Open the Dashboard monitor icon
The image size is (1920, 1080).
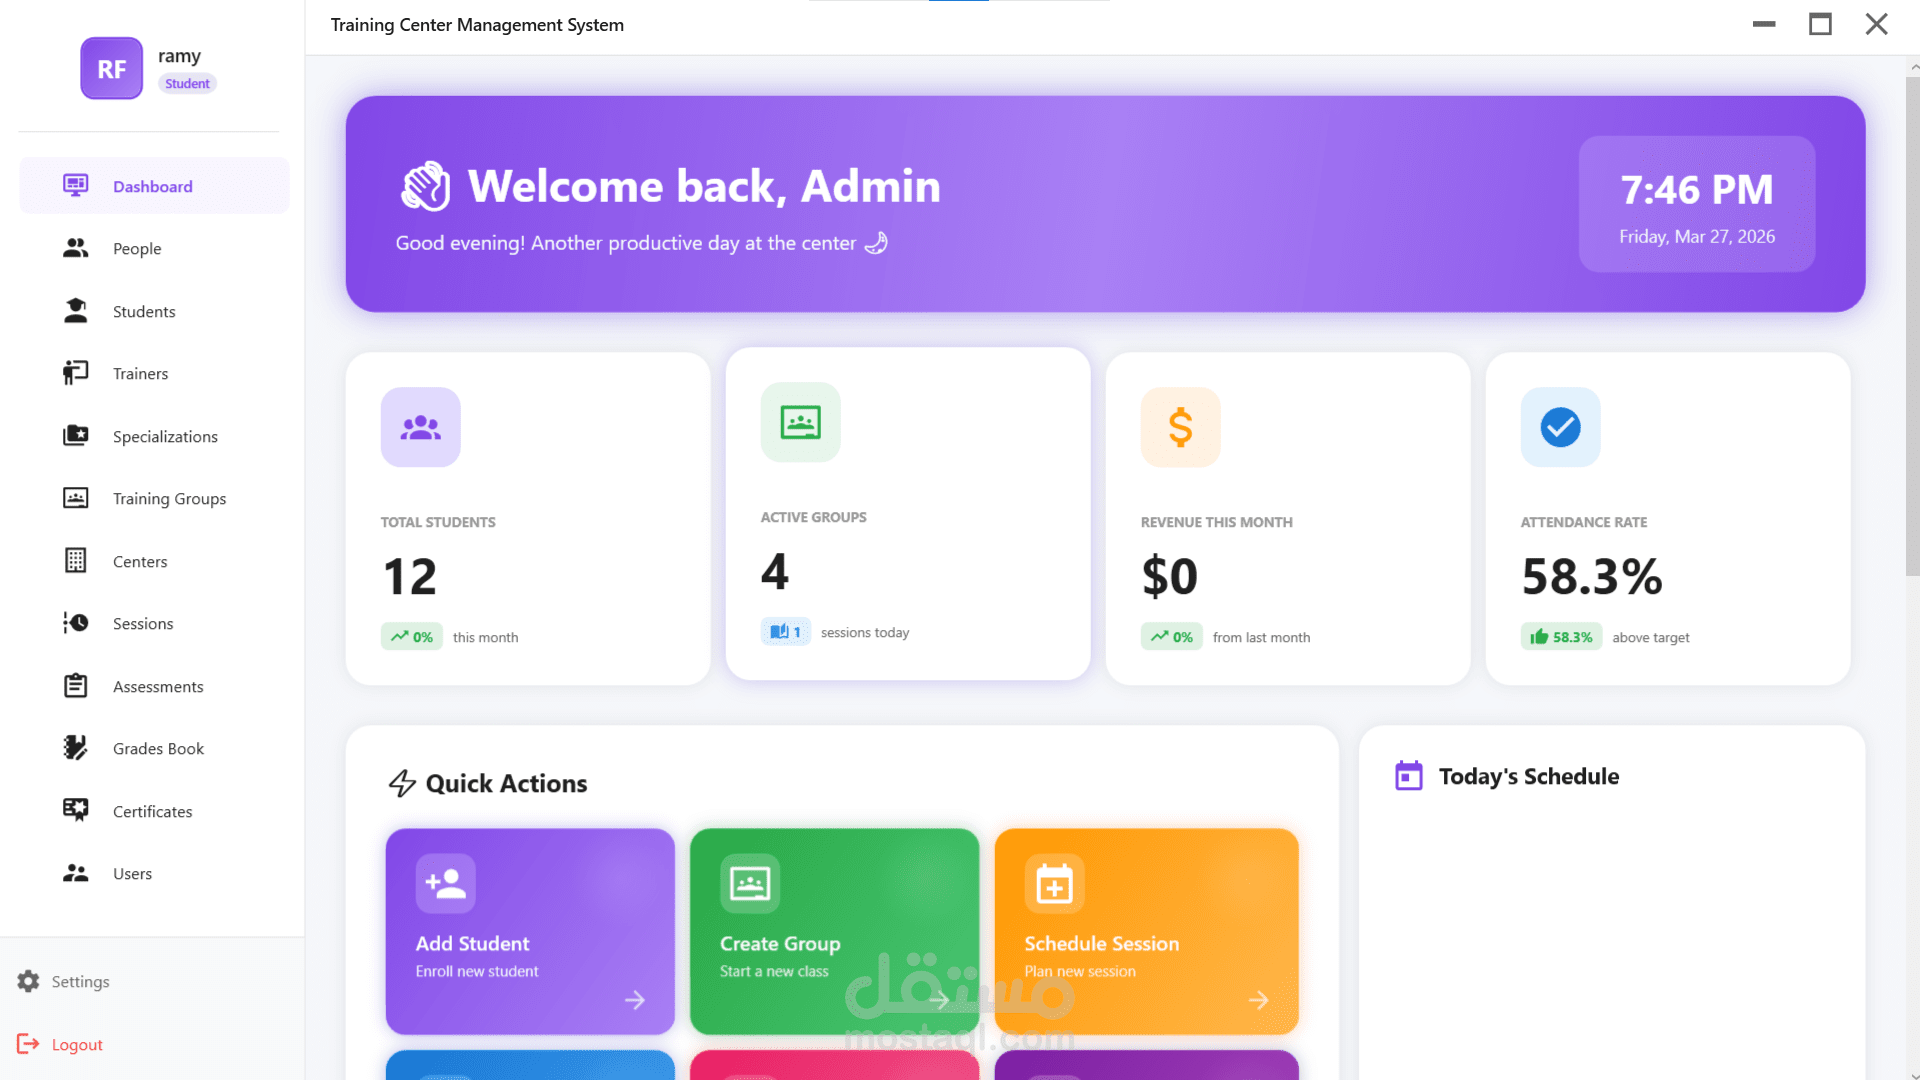click(x=76, y=185)
